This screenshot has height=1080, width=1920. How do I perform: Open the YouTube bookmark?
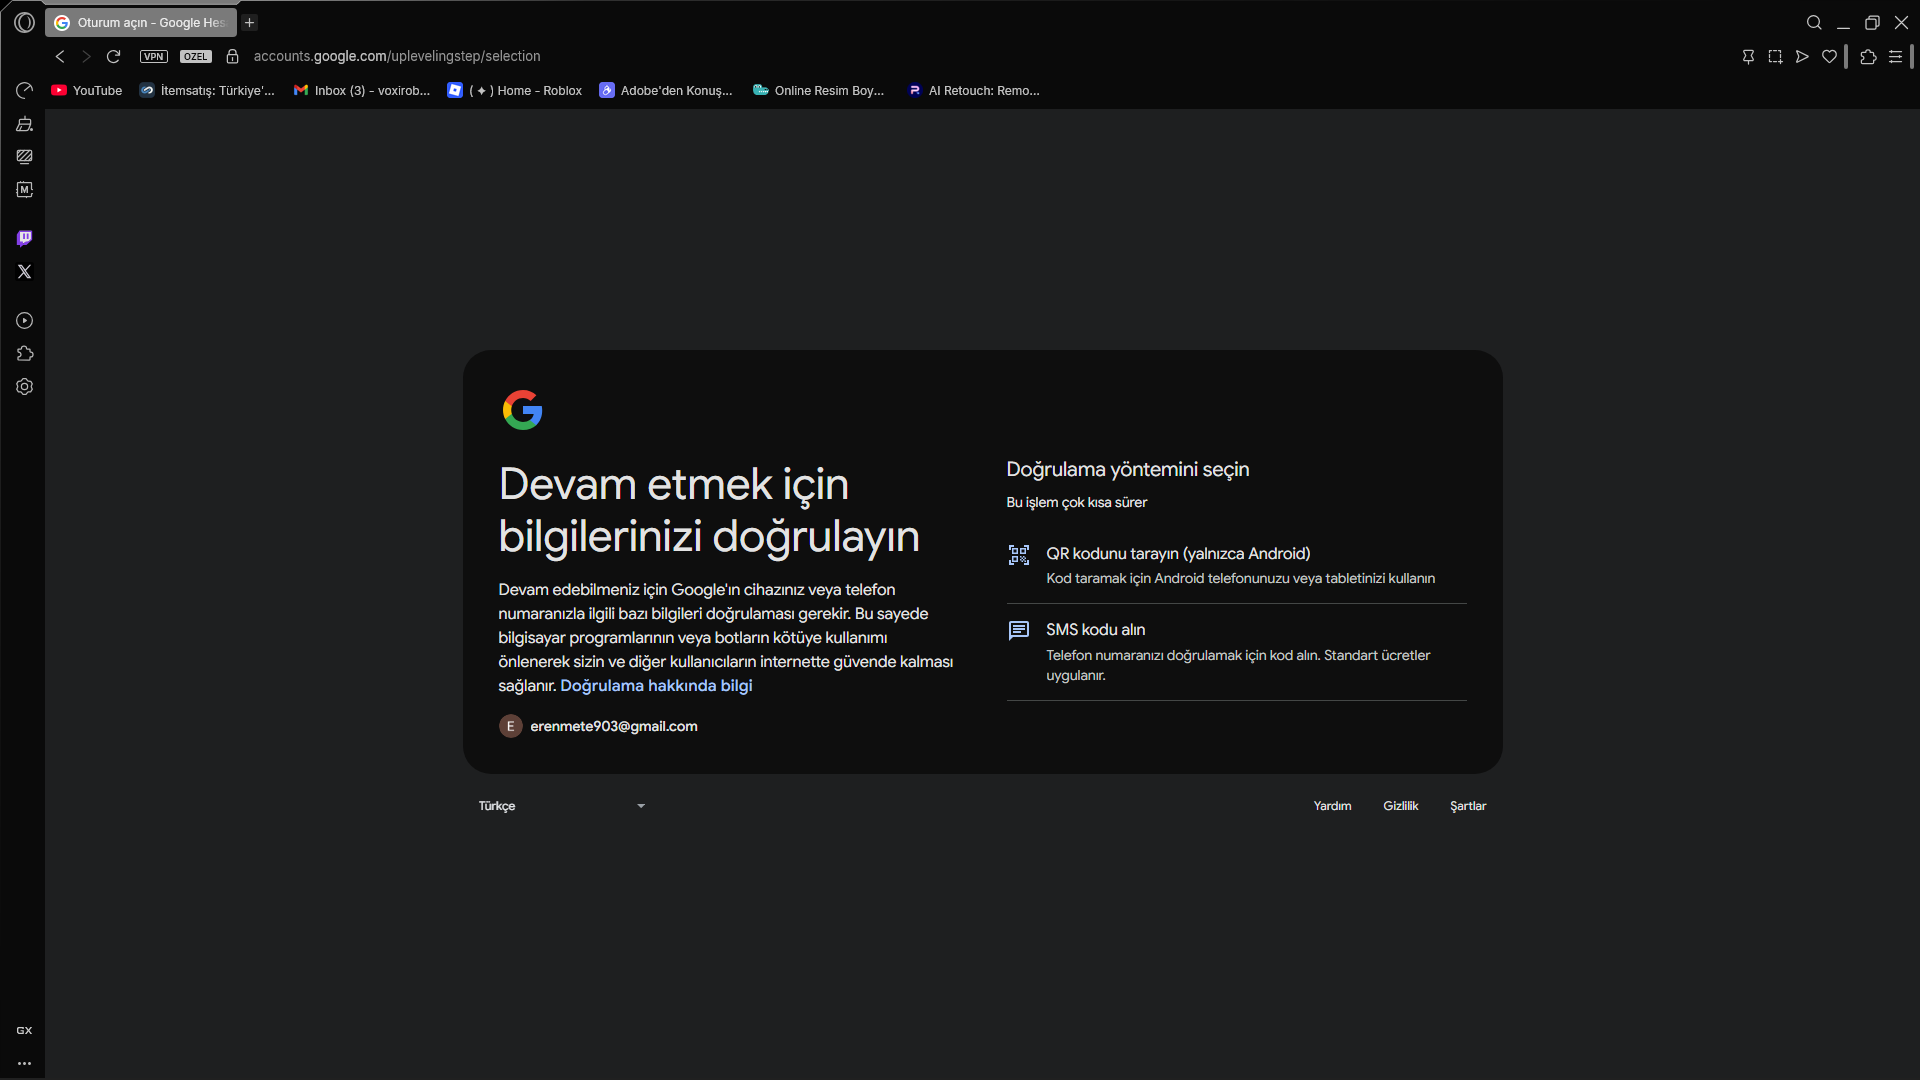coord(87,90)
